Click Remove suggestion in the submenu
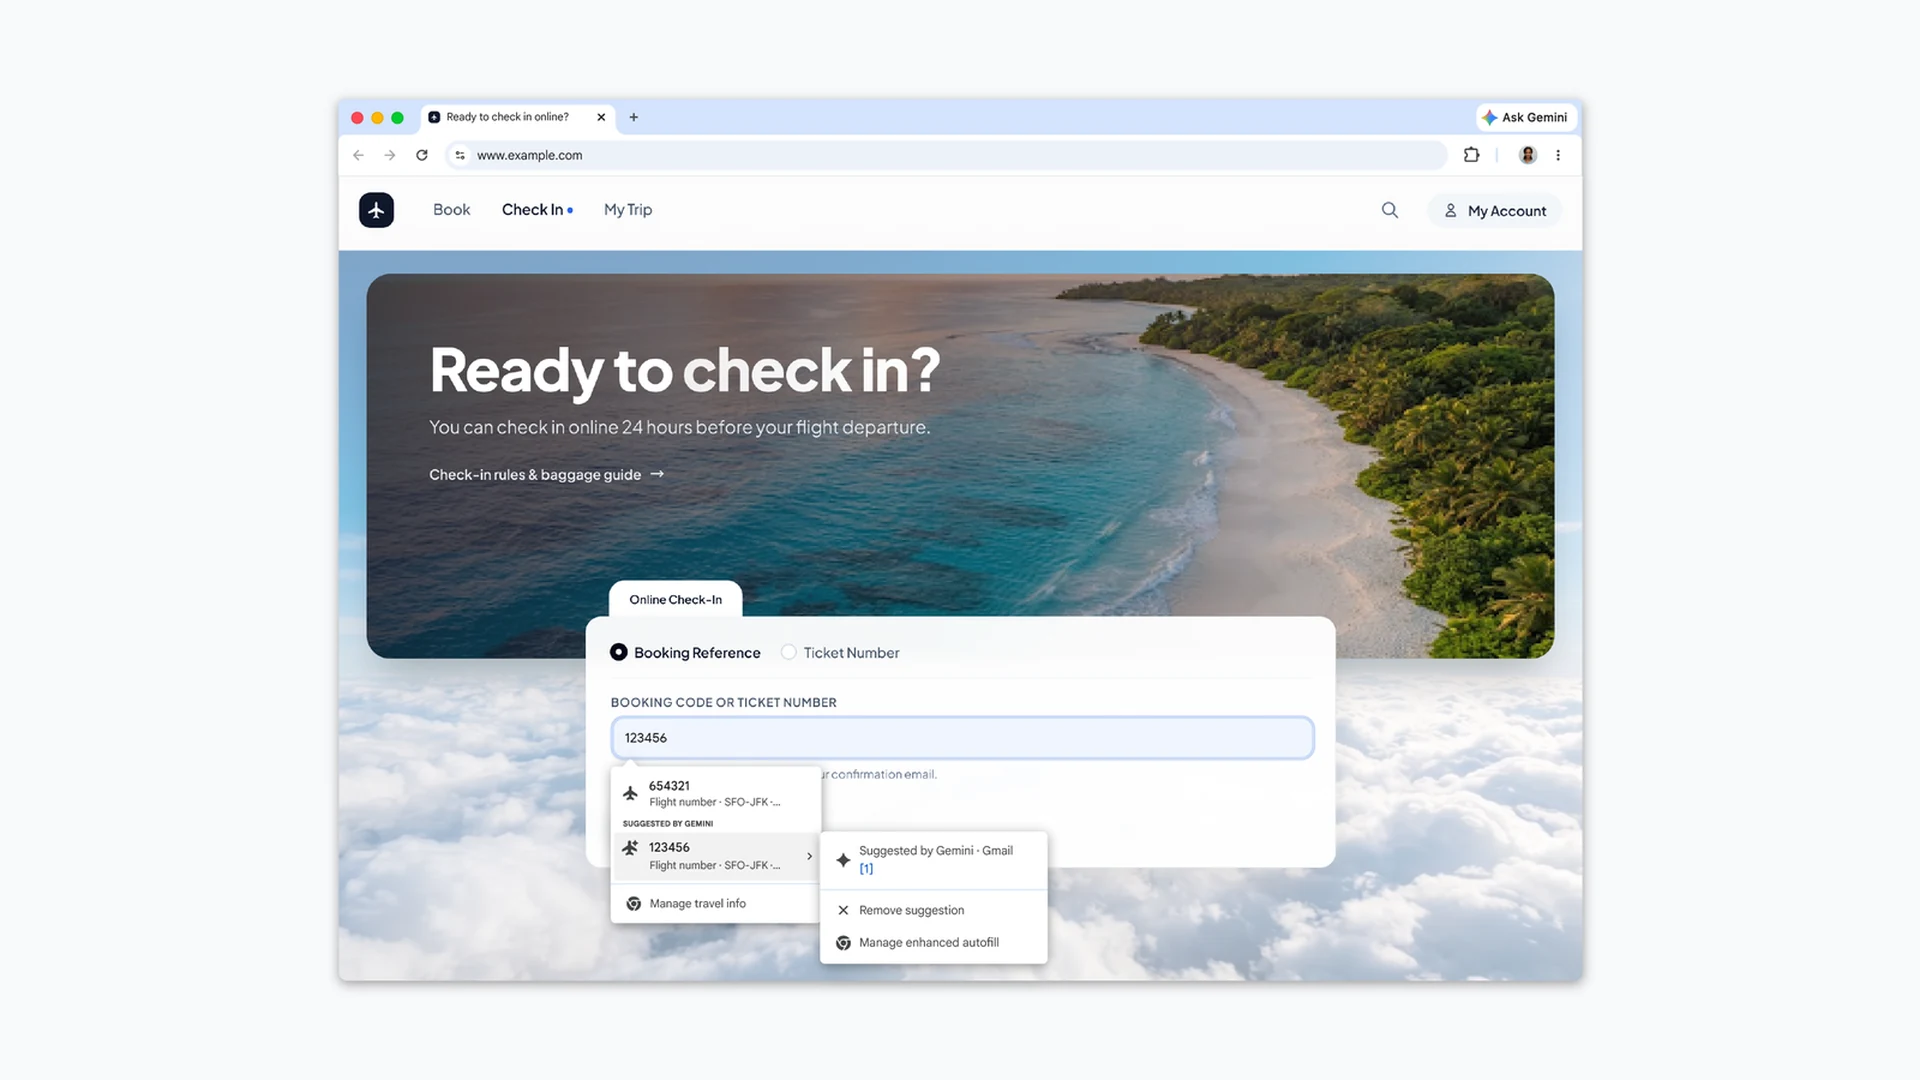The width and height of the screenshot is (1920, 1080). point(934,910)
